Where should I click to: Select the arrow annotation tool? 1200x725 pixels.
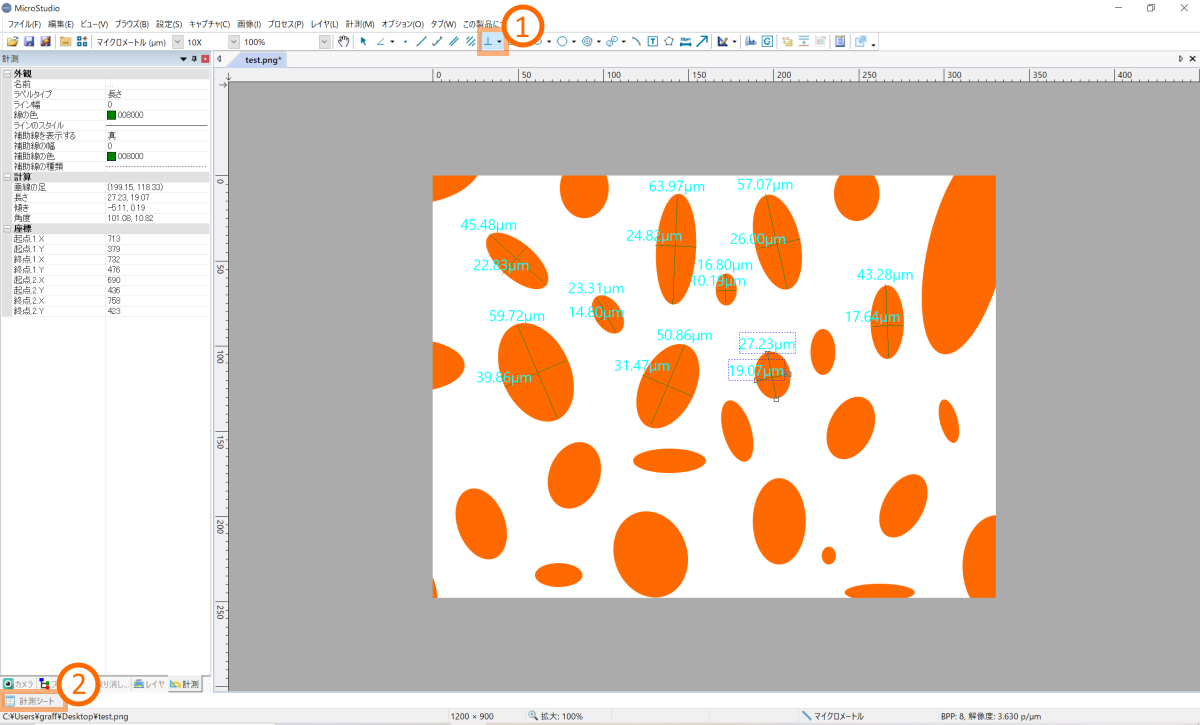tap(702, 42)
